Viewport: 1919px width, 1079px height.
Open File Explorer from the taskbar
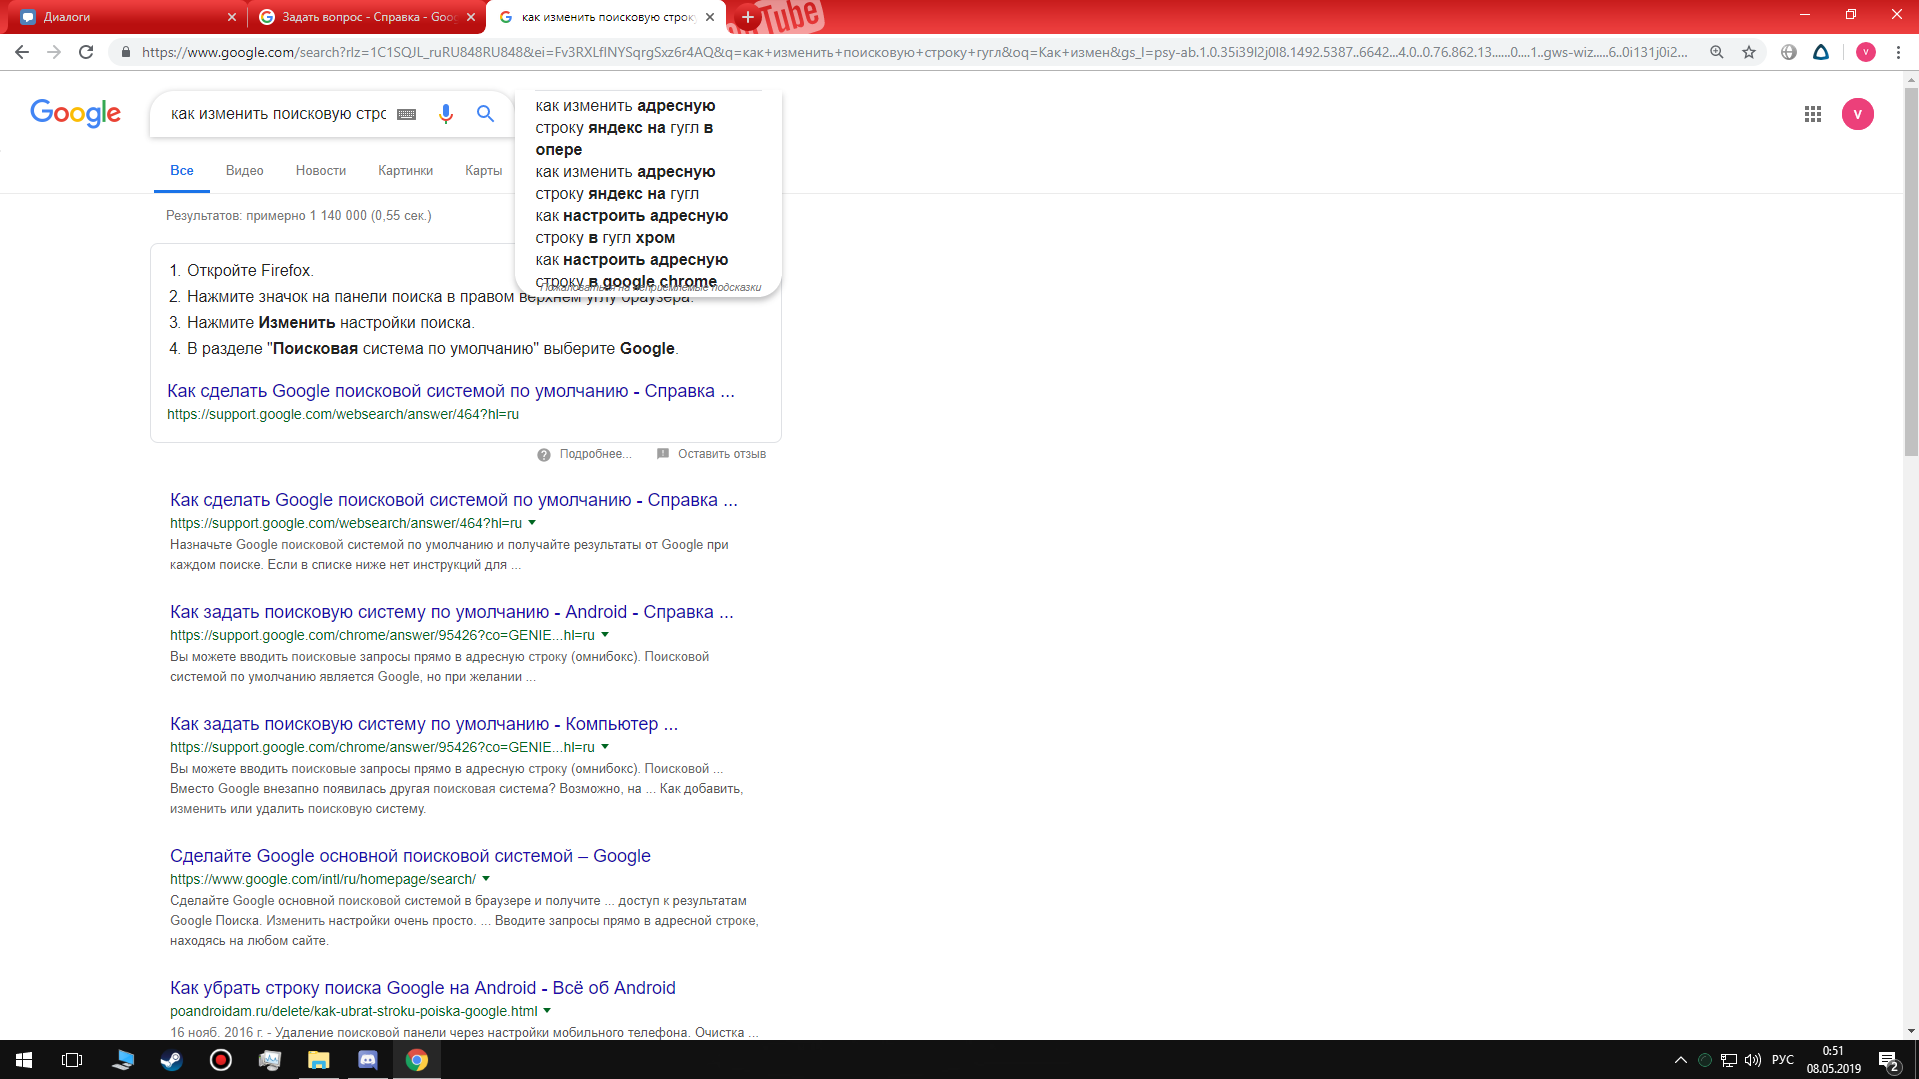coord(318,1060)
